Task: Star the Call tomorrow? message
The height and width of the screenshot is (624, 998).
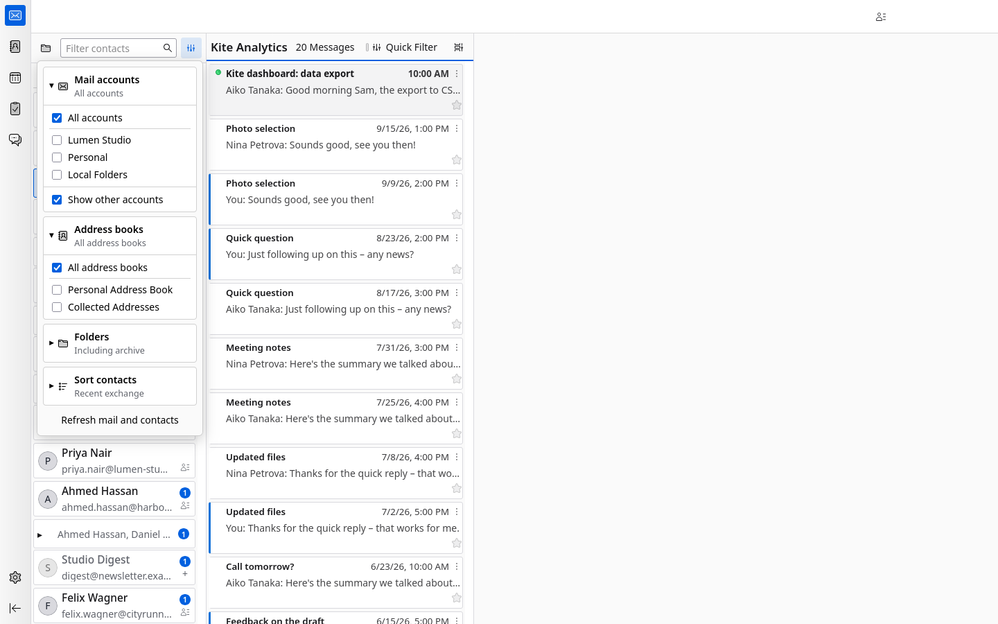Action: (456, 598)
